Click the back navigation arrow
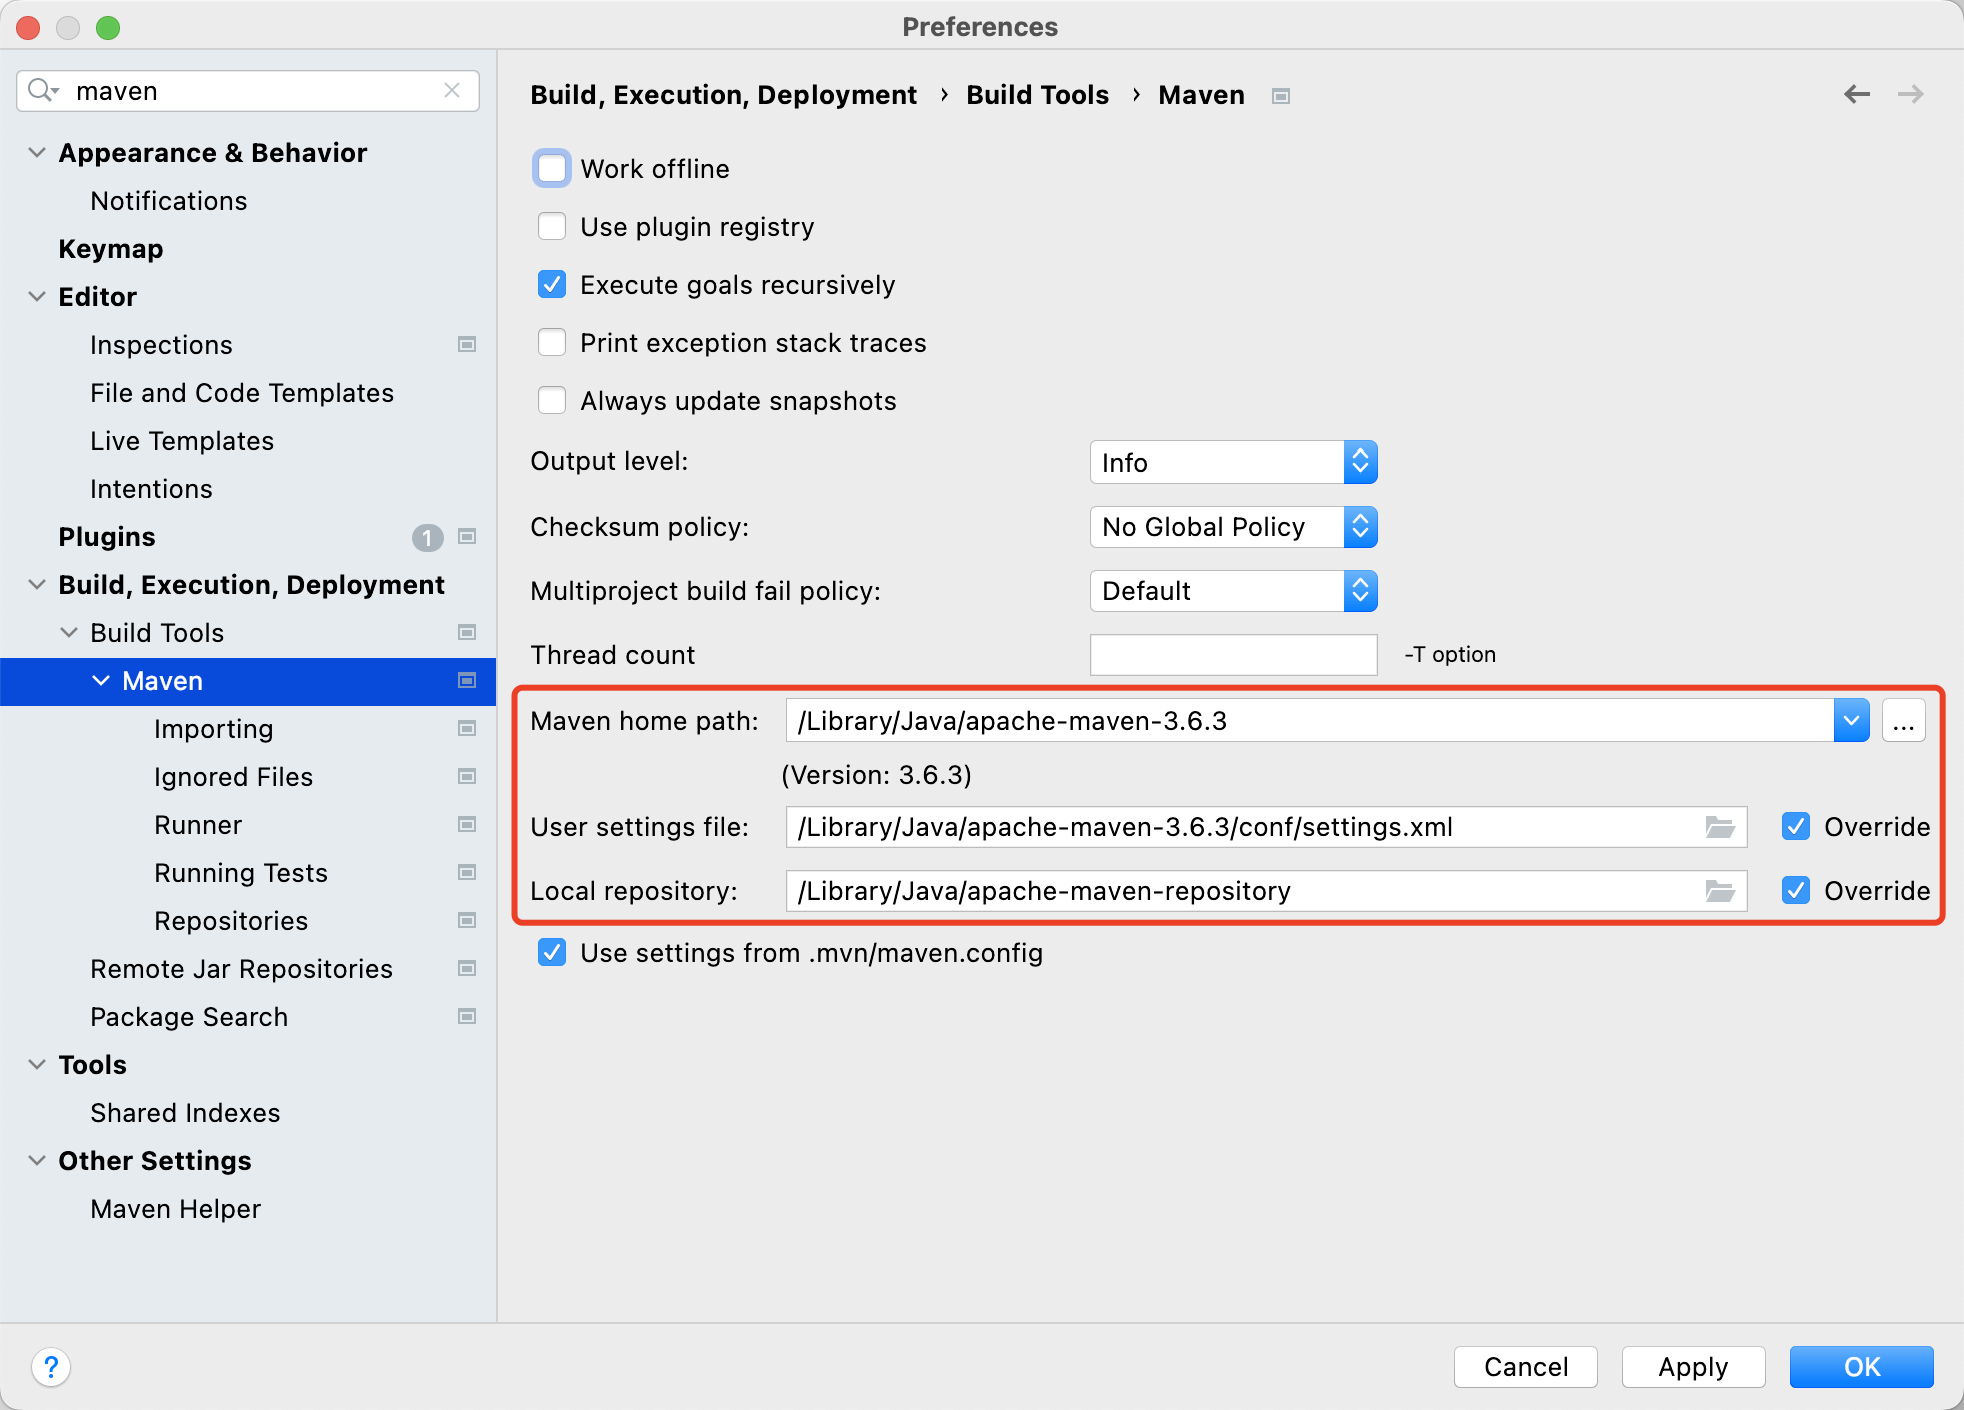Screen dimensions: 1964x1410 [1856, 94]
